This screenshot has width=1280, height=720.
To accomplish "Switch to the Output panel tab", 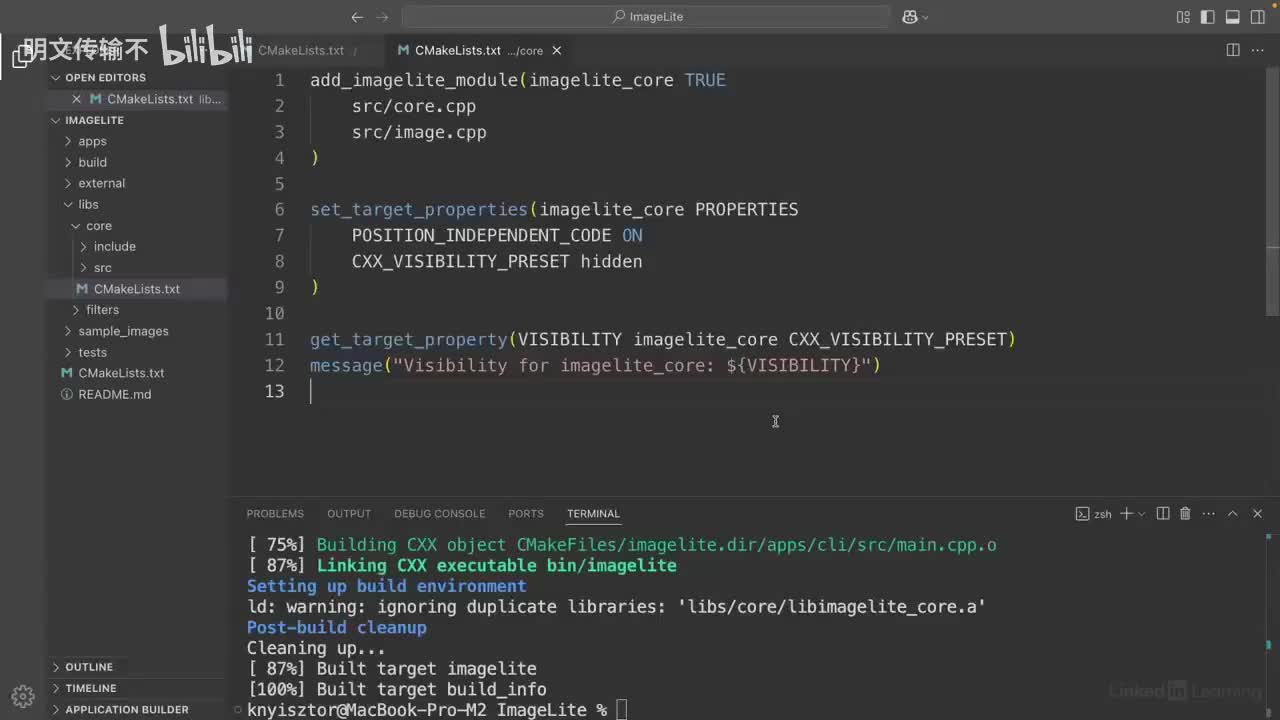I will click(x=349, y=514).
